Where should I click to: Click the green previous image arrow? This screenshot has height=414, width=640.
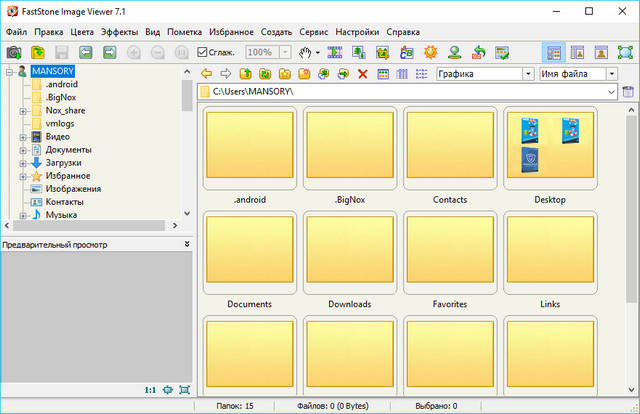point(85,52)
